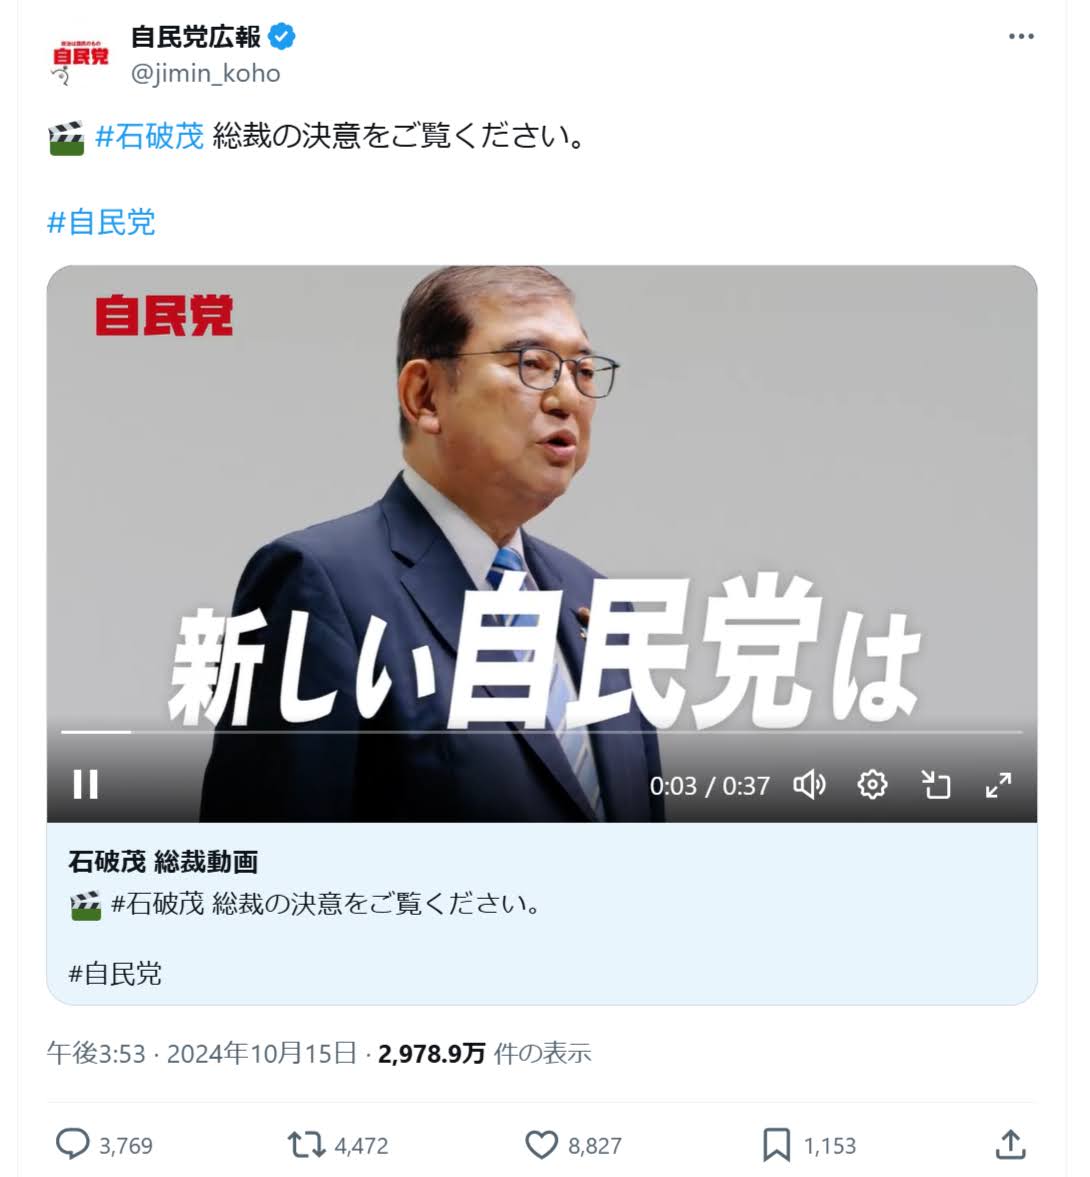The height and width of the screenshot is (1177, 1090).
Task: Click the reply comment icon
Action: [x=73, y=1145]
